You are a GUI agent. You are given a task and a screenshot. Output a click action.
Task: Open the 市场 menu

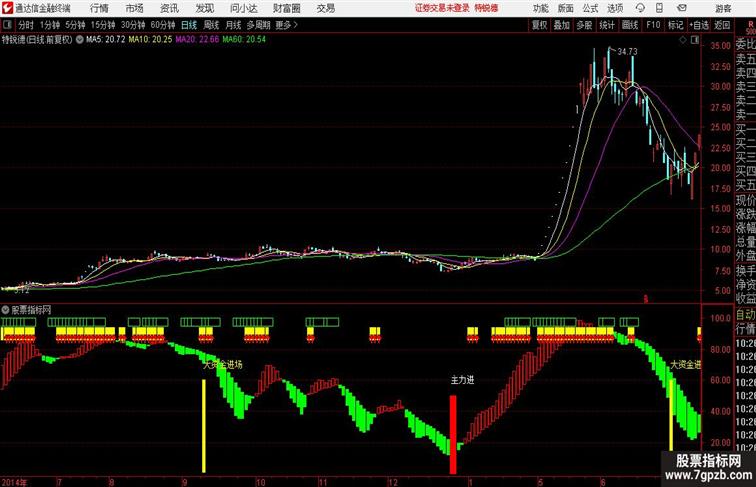[x=134, y=8]
